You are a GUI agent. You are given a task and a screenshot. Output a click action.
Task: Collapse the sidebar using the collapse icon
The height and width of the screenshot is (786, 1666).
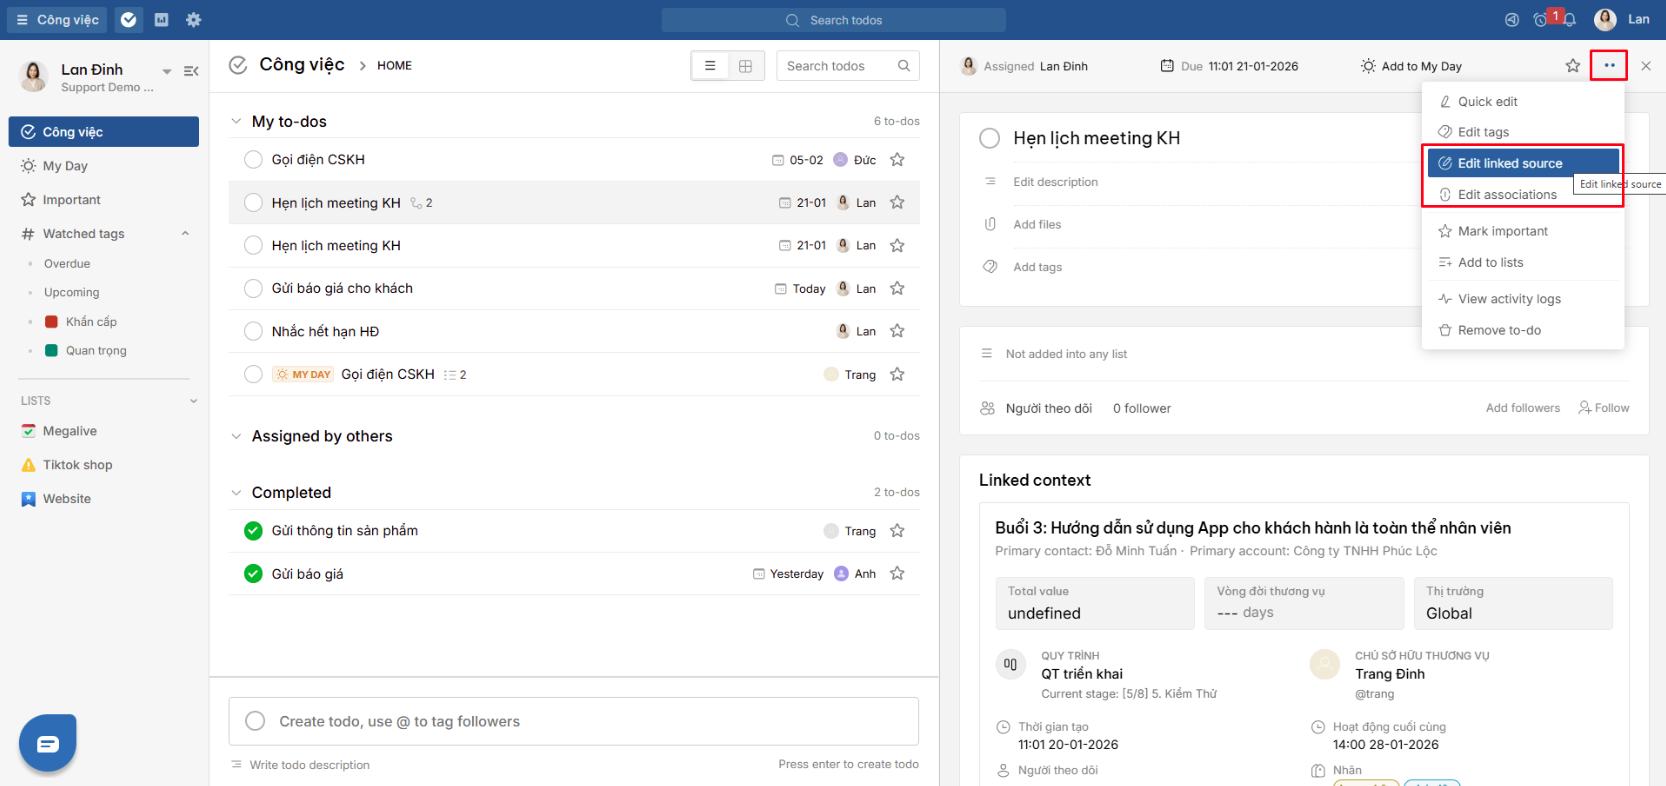coord(191,71)
